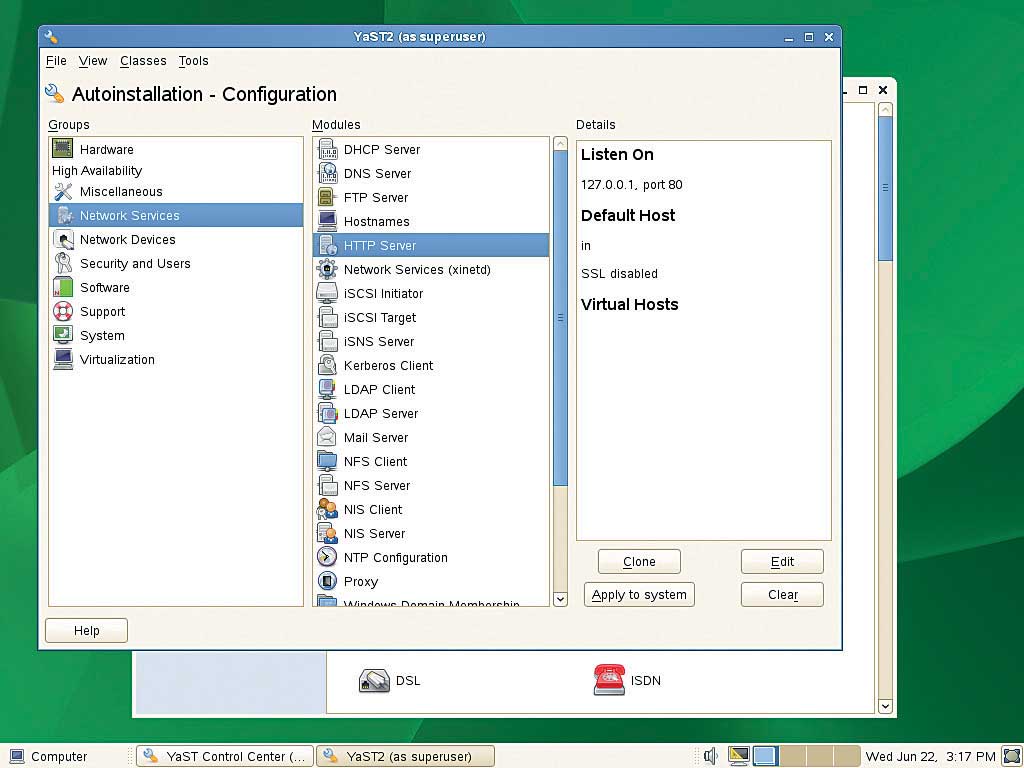Open the Tools menu

click(x=193, y=61)
